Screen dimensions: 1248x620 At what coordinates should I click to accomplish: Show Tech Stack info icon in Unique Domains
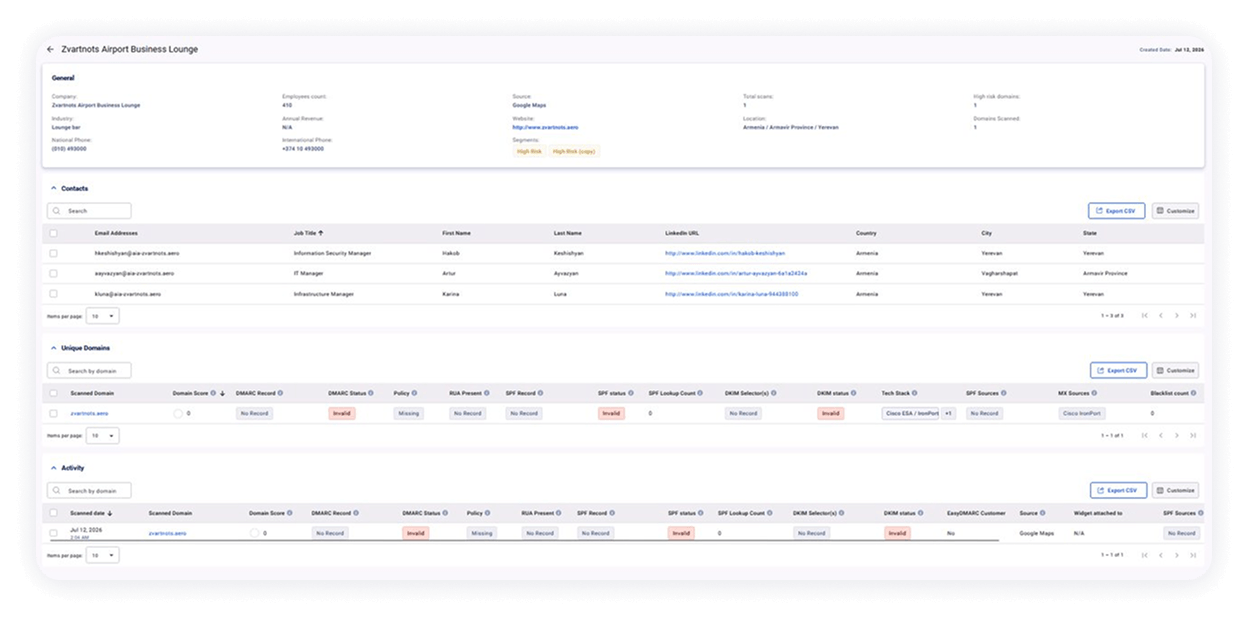click(914, 393)
